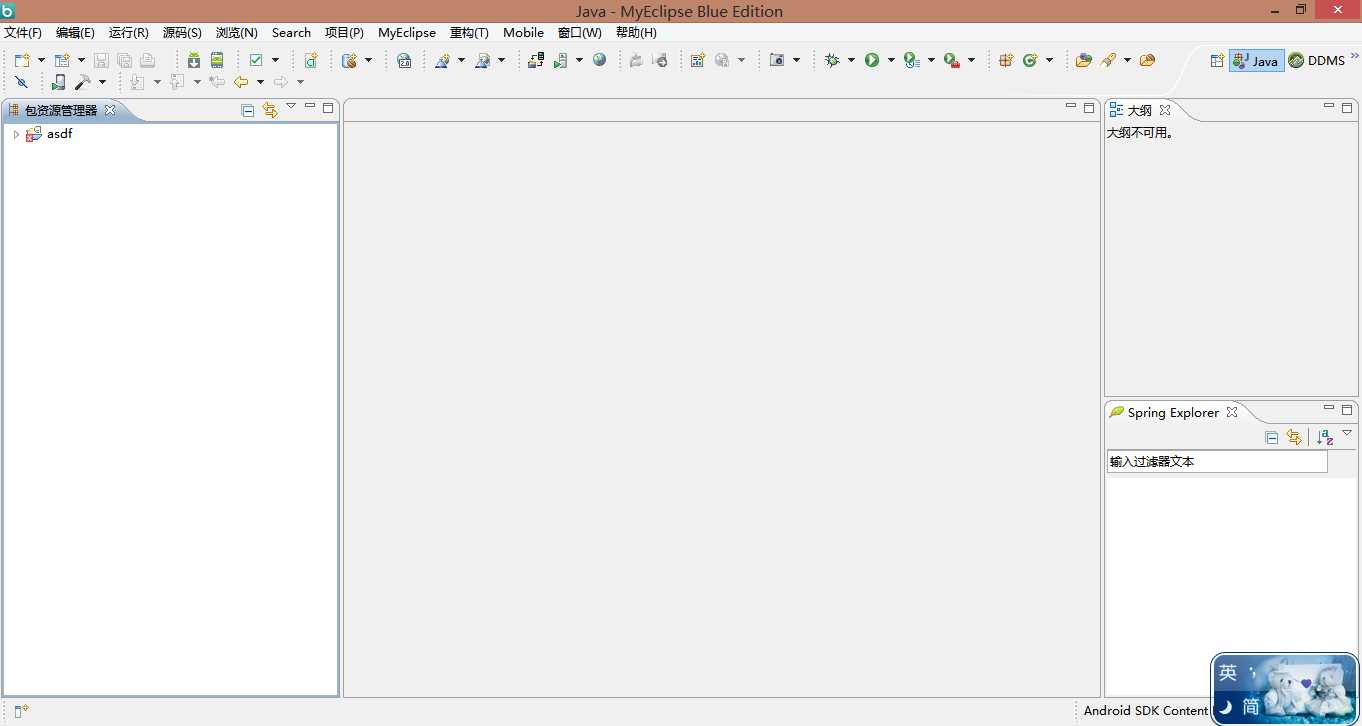Image resolution: width=1362 pixels, height=726 pixels.
Task: Toggle the moon icon in IME widget
Action: coord(1225,707)
